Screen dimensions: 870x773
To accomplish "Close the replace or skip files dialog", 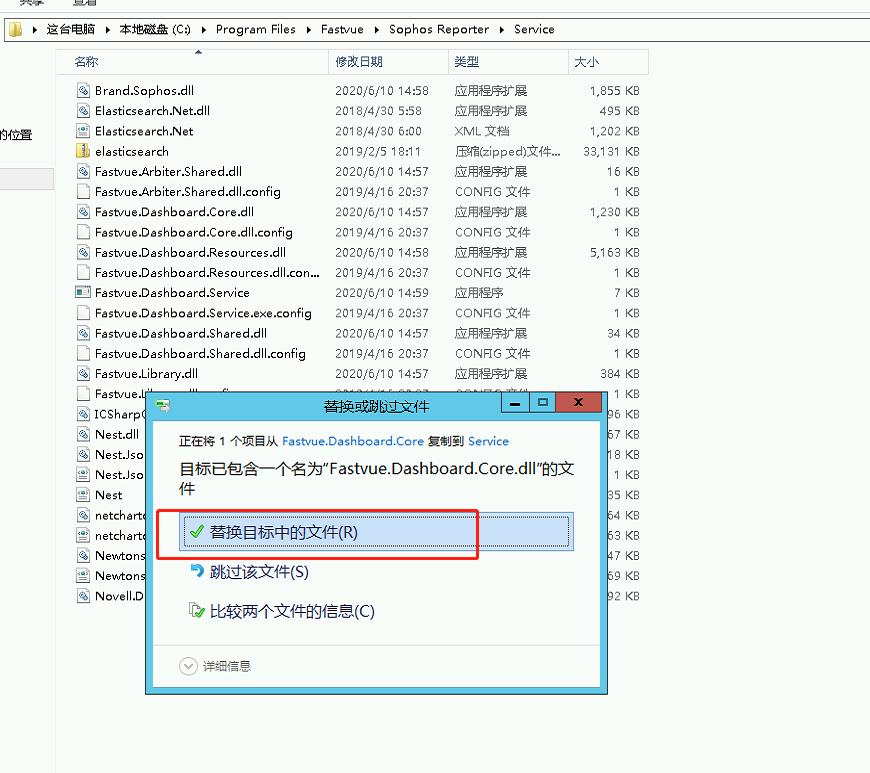I will tap(578, 402).
